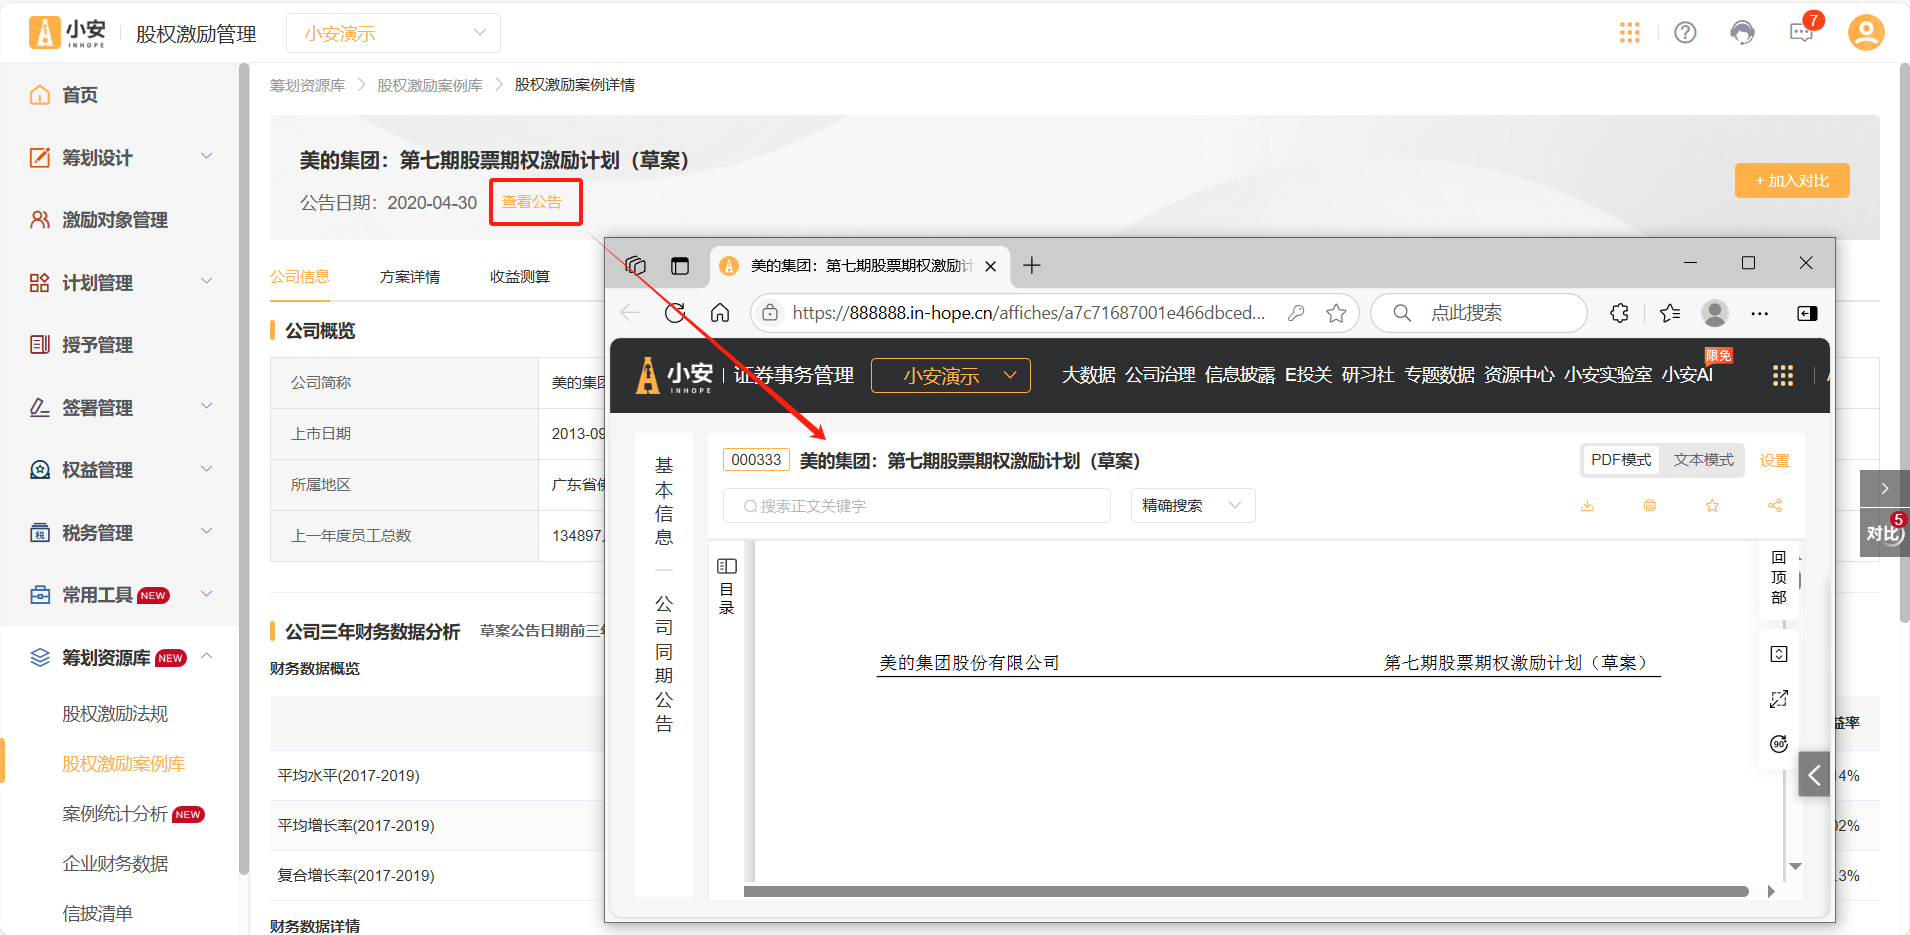Click the right-arrow expand button above 对比
Viewport: 1910px width, 935px height.
tap(1884, 489)
